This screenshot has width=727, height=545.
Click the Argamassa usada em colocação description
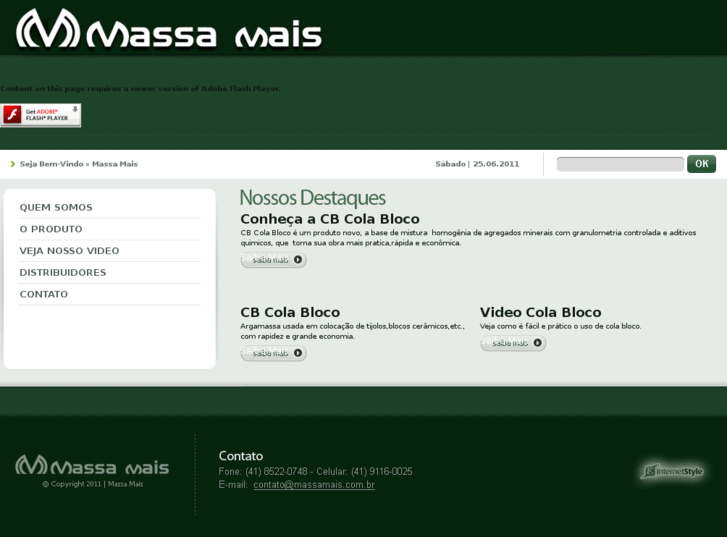coord(352,331)
